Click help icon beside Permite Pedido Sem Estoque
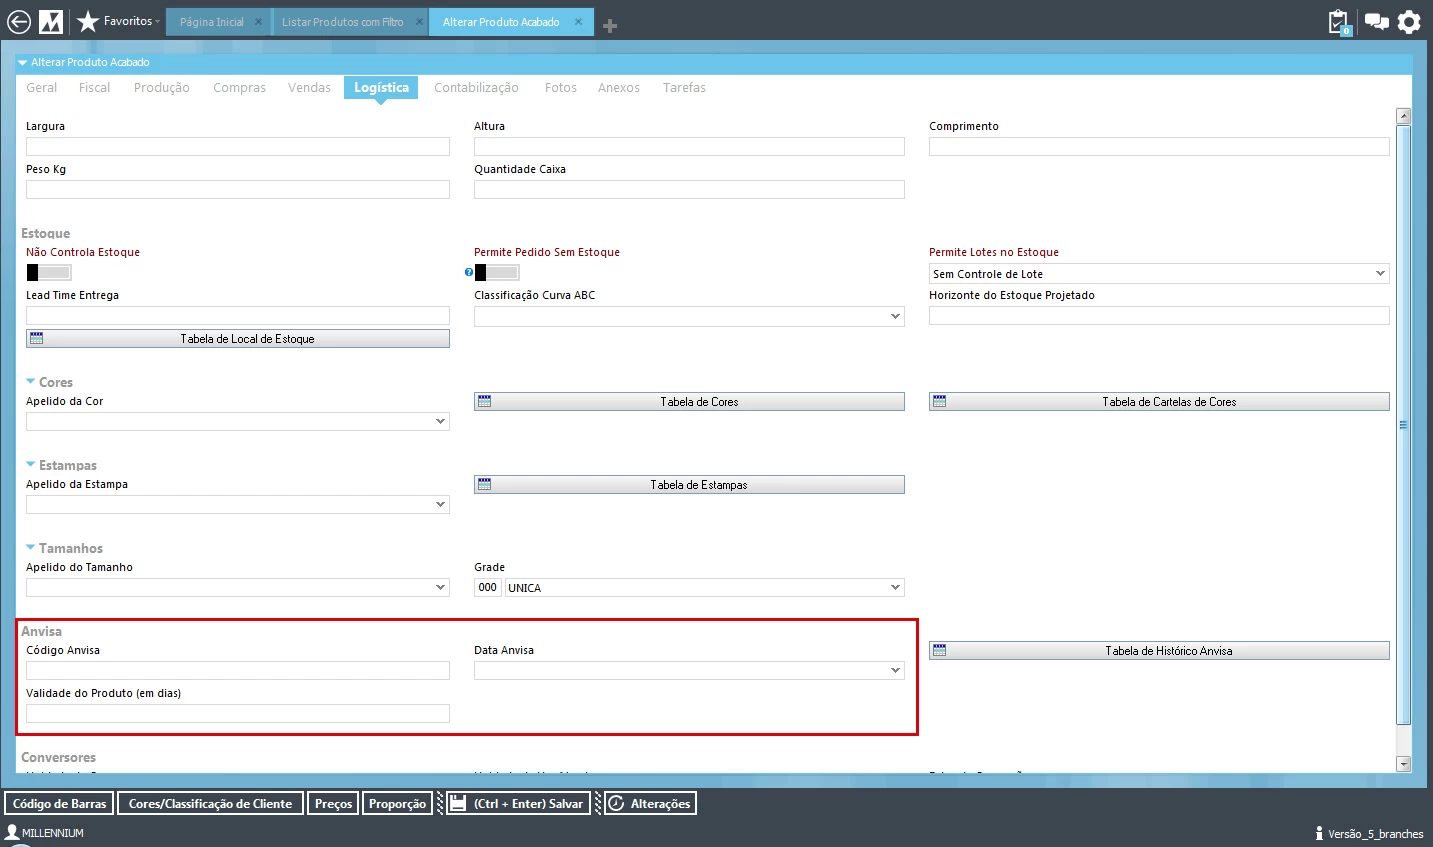Viewport: 1433px width, 847px height. tap(468, 273)
